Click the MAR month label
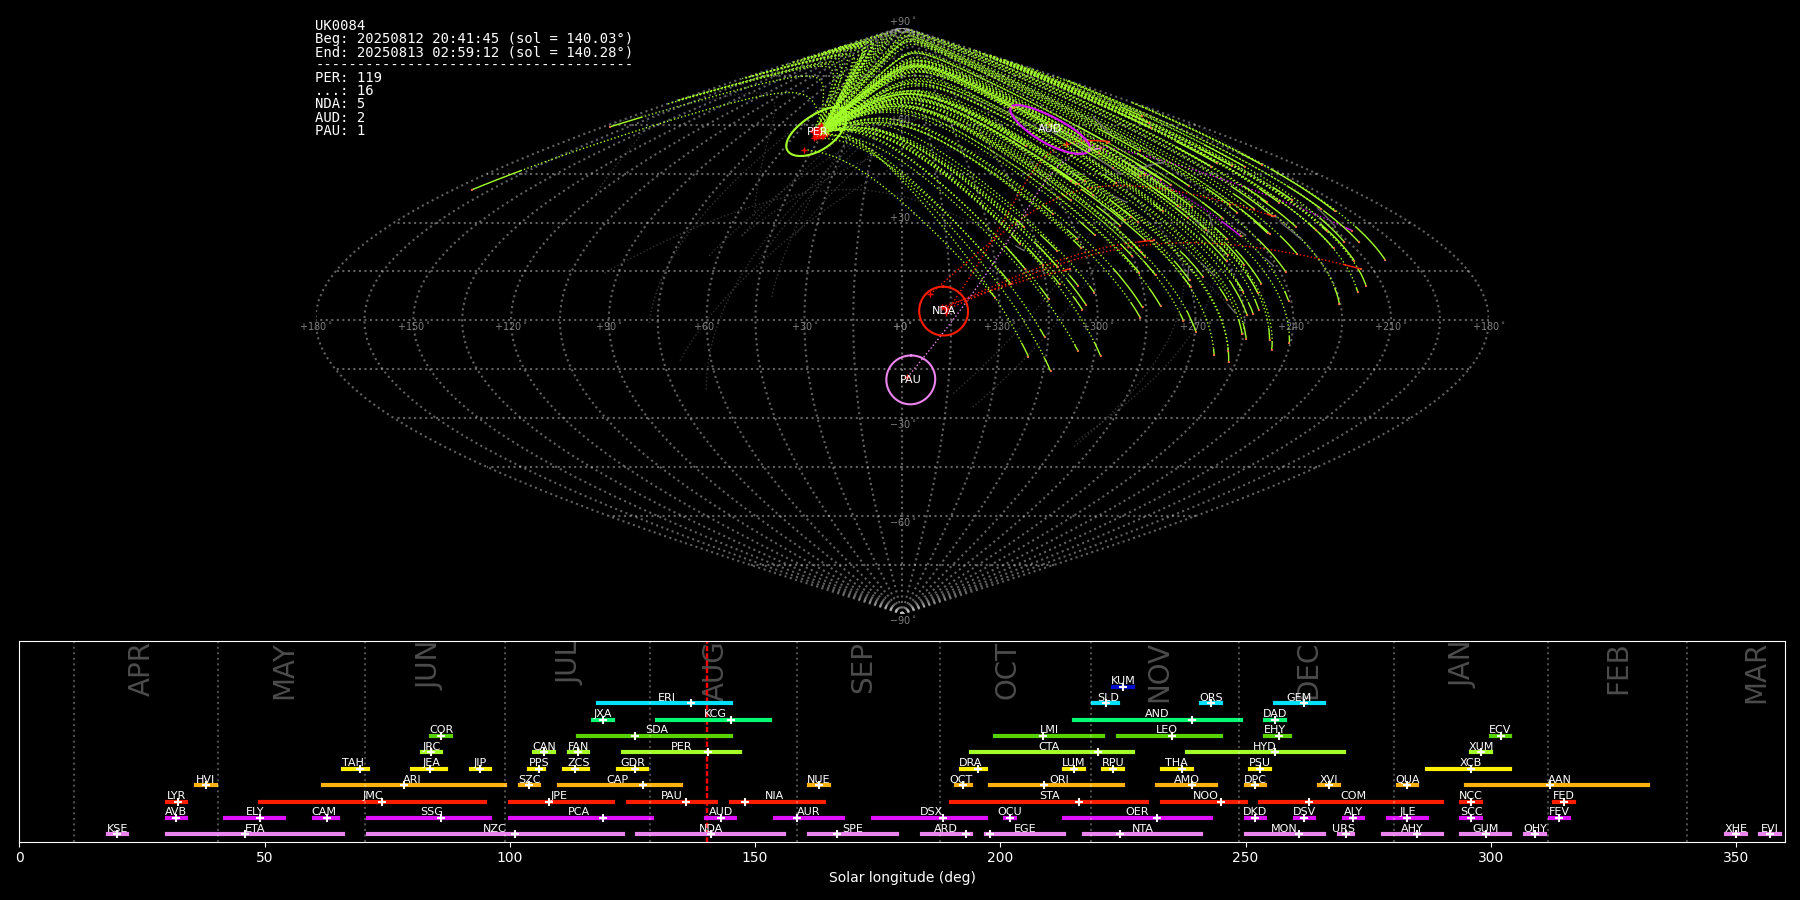The height and width of the screenshot is (900, 1800). pyautogui.click(x=1756, y=675)
